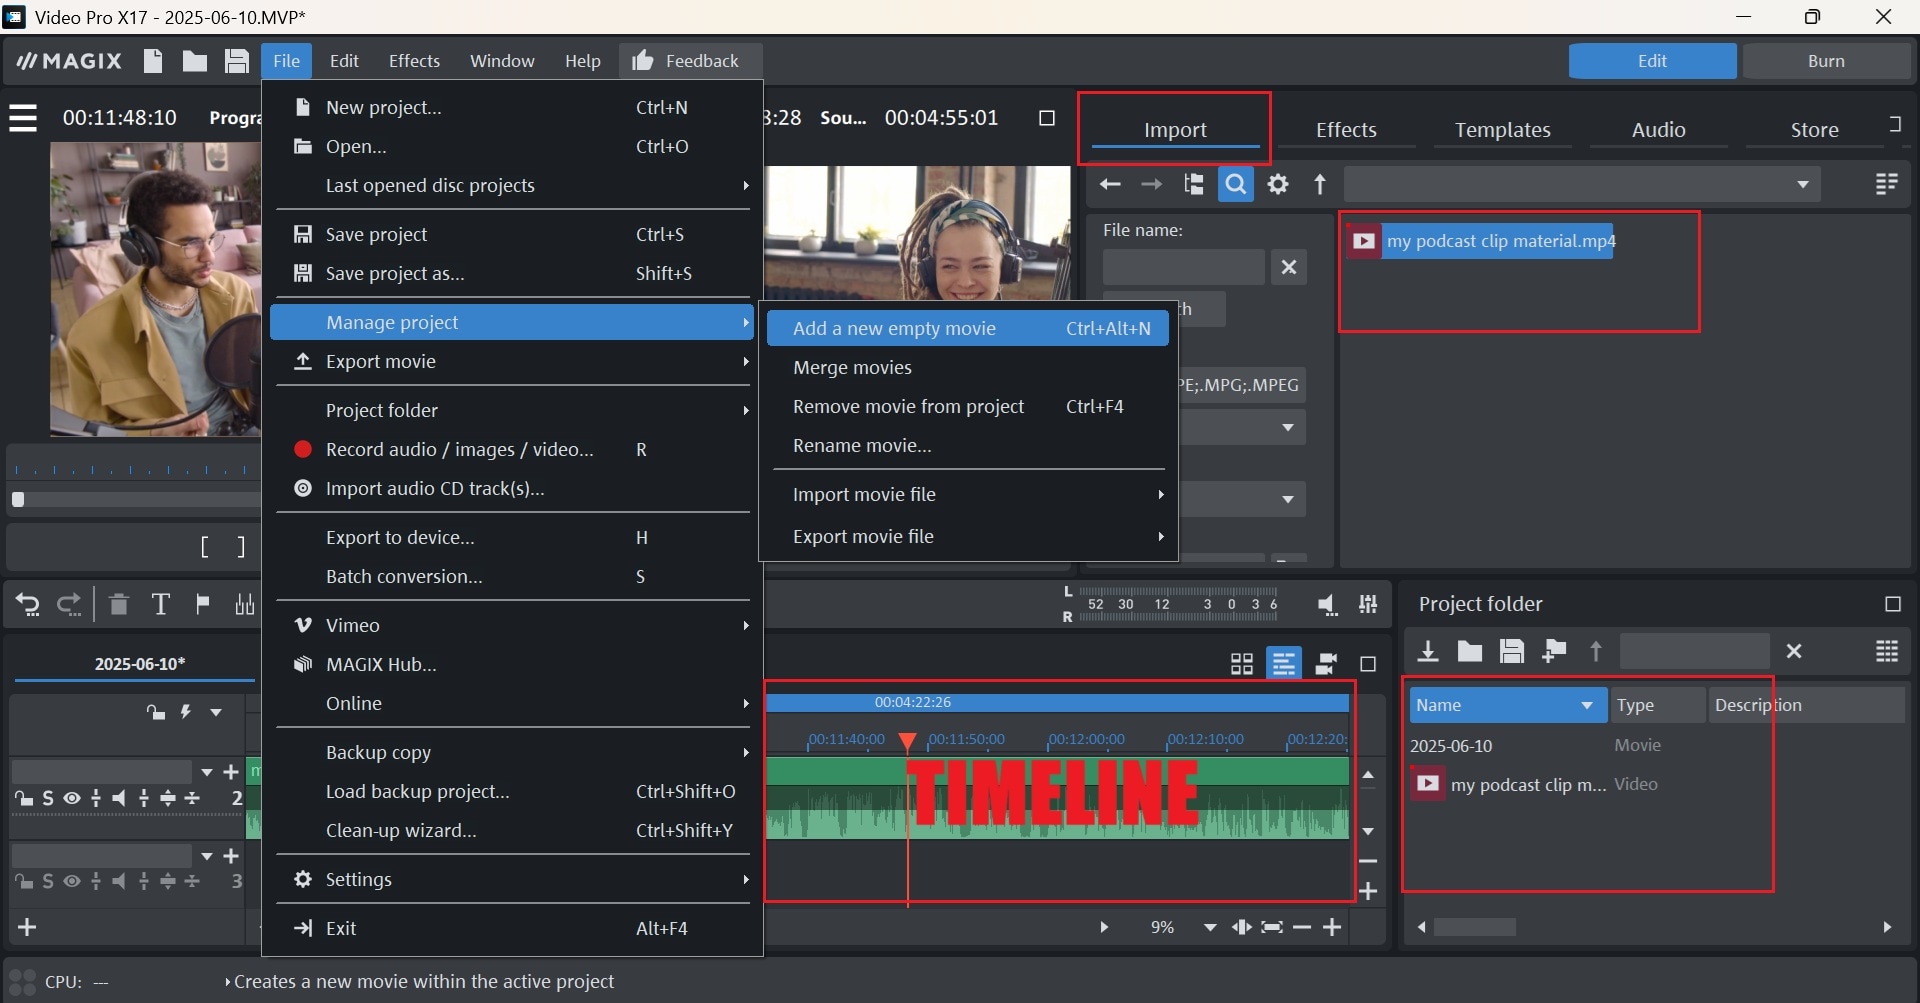Click the highlighted search magnifier icon
Image resolution: width=1920 pixels, height=1003 pixels.
tap(1236, 184)
